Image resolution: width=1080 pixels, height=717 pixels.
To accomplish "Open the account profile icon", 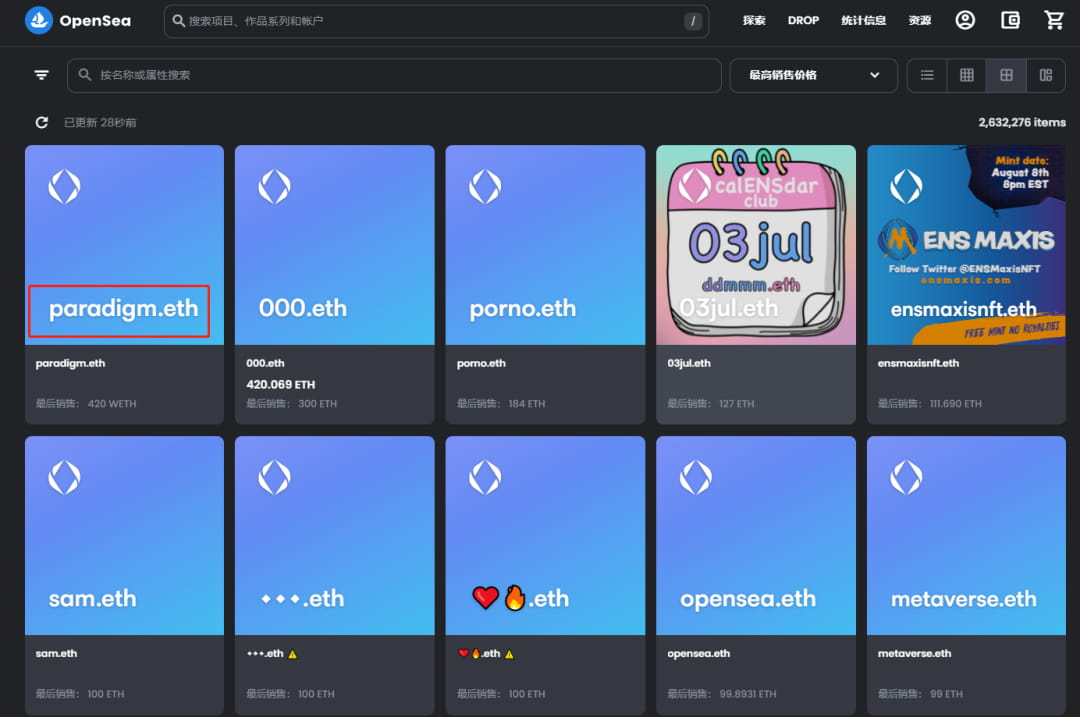I will pyautogui.click(x=965, y=20).
